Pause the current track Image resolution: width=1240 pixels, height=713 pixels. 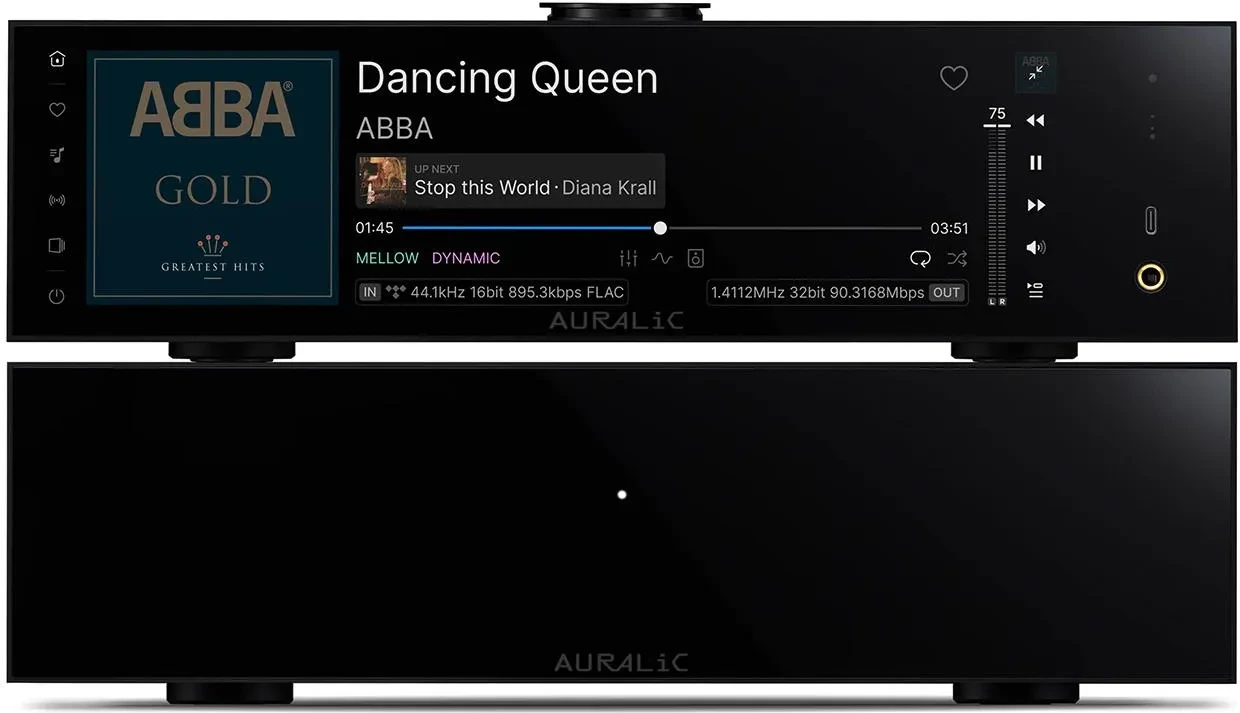coord(1036,162)
